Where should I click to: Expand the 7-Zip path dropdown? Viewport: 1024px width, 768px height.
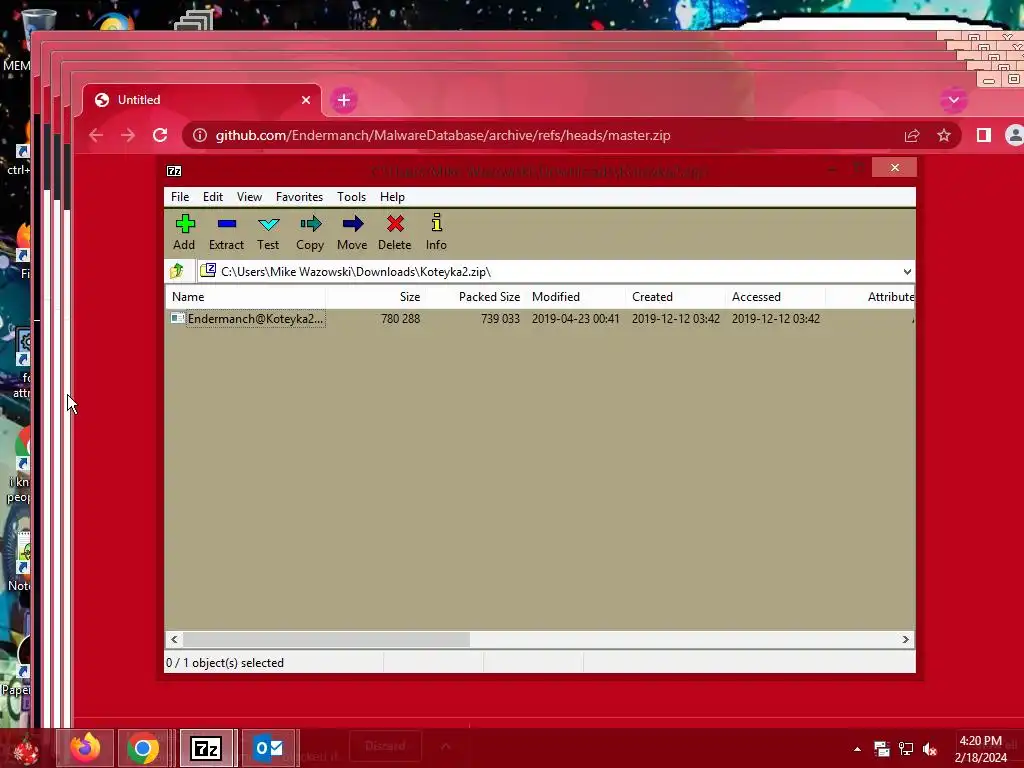point(907,272)
